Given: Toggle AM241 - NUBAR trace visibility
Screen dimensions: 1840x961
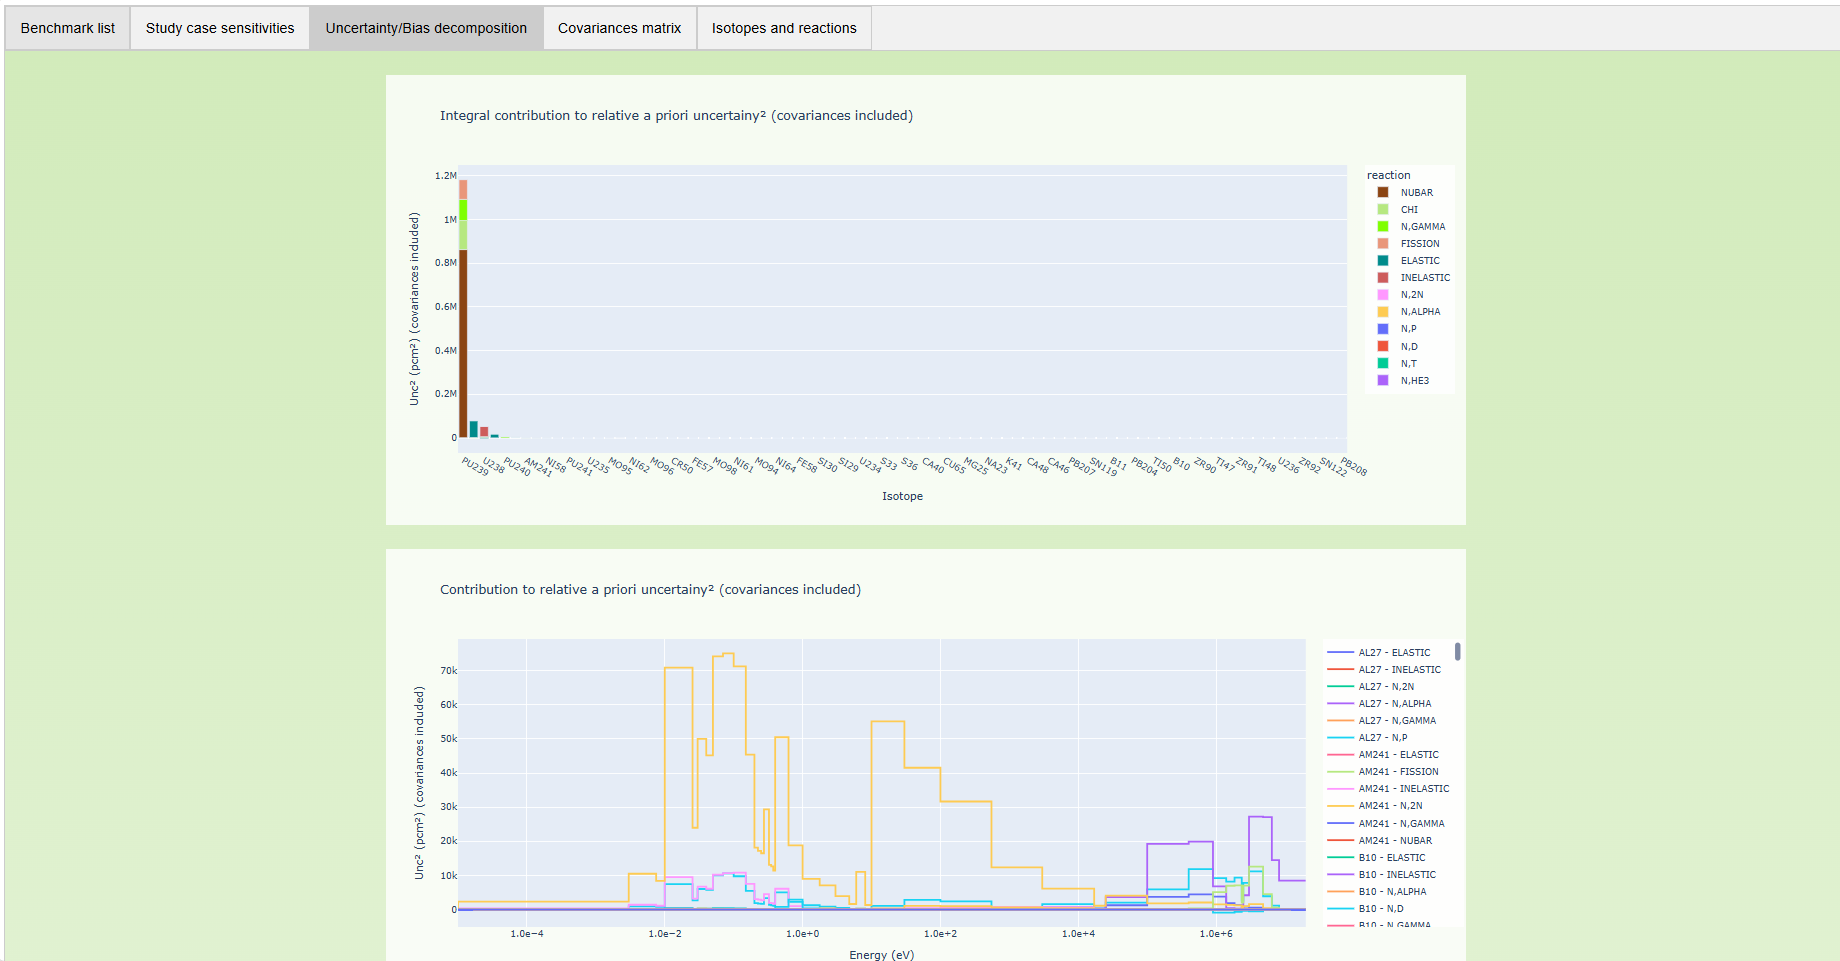Looking at the screenshot, I should pyautogui.click(x=1394, y=841).
